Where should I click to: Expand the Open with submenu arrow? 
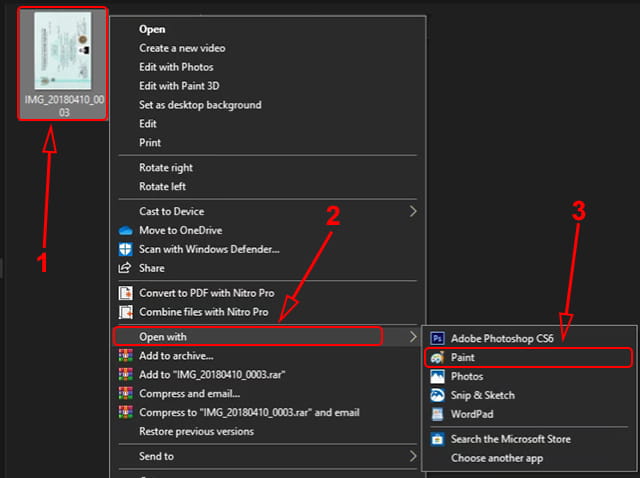click(x=413, y=337)
